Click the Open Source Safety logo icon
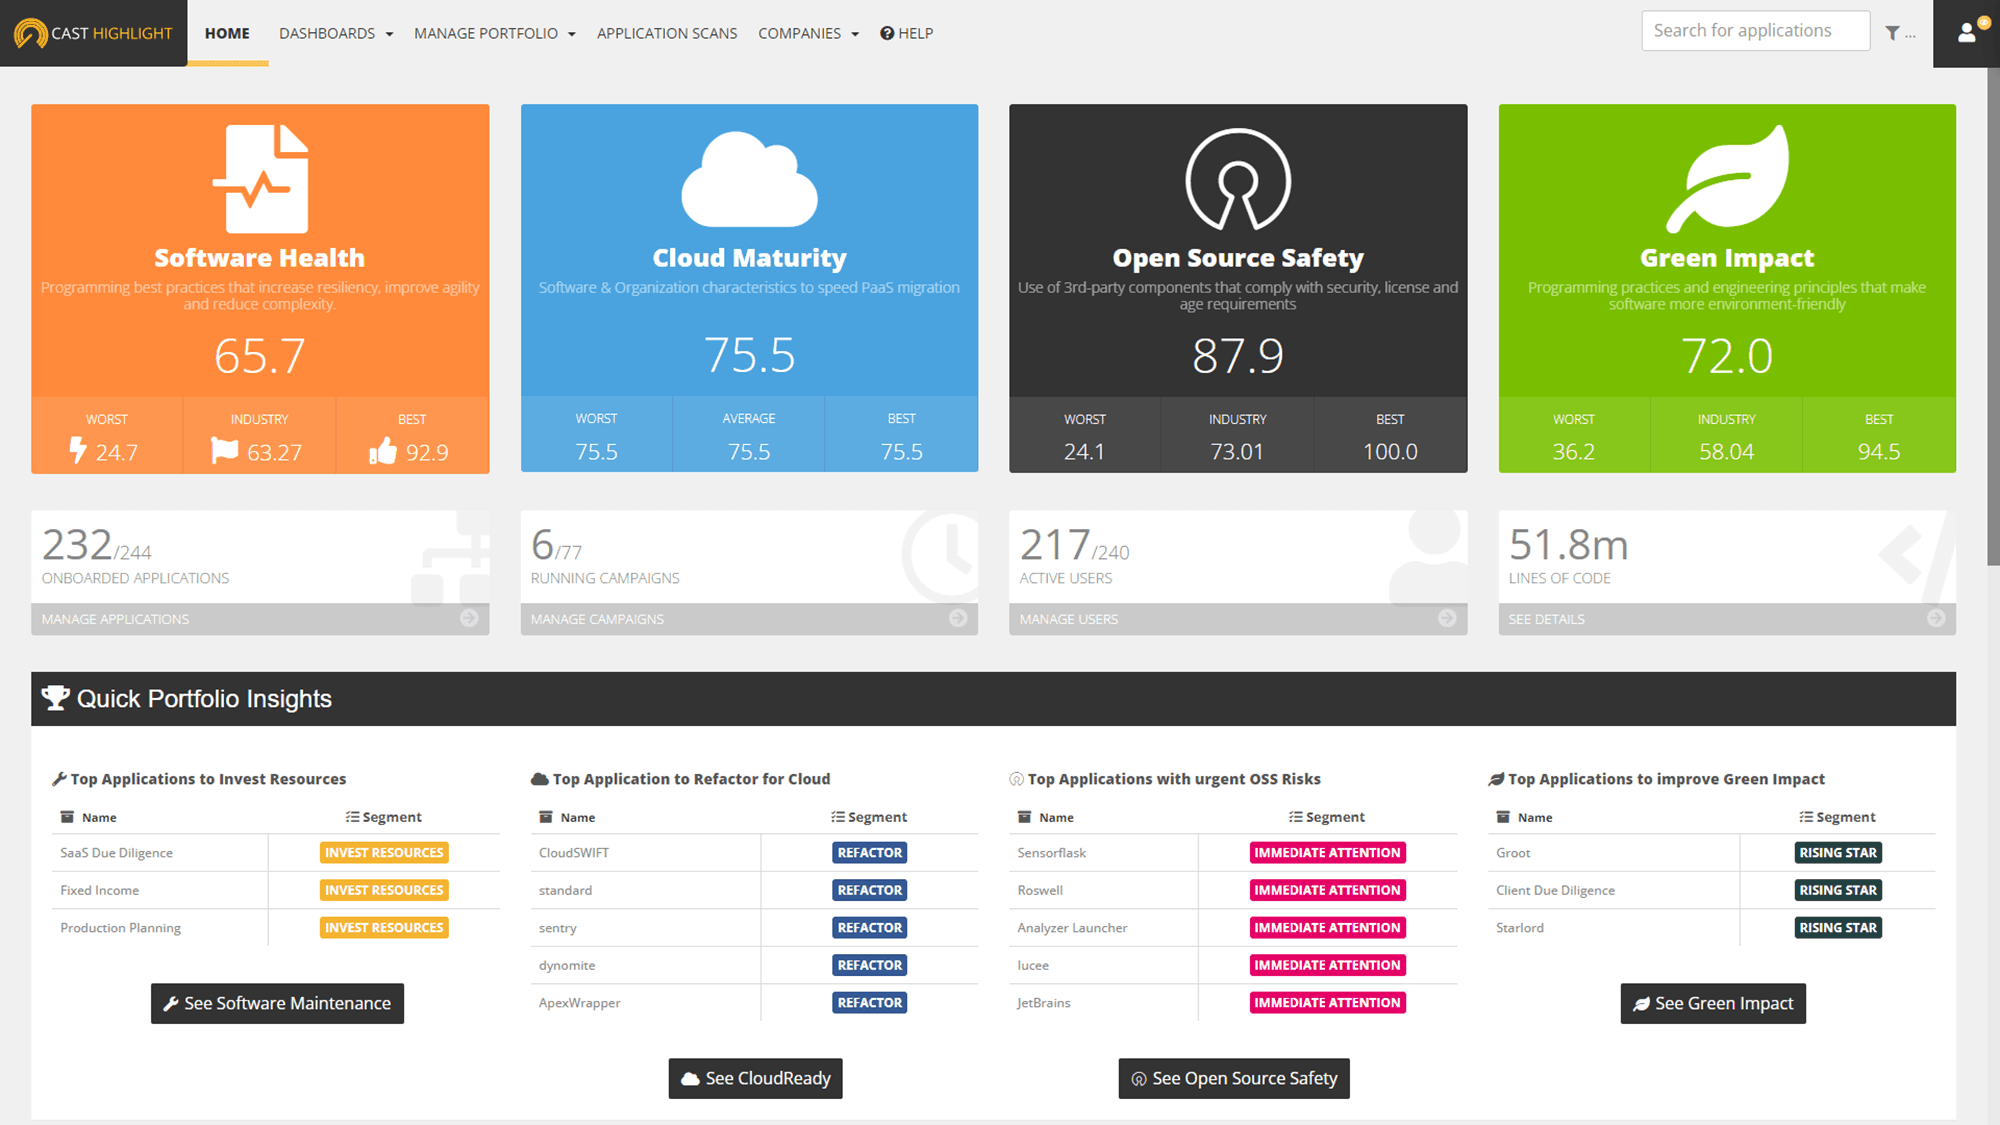This screenshot has width=2000, height=1125. [x=1238, y=180]
